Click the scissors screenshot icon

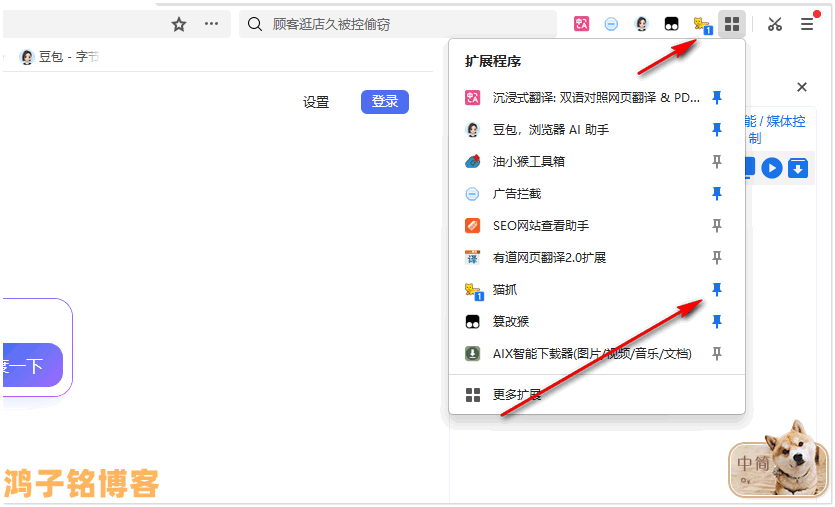point(774,24)
